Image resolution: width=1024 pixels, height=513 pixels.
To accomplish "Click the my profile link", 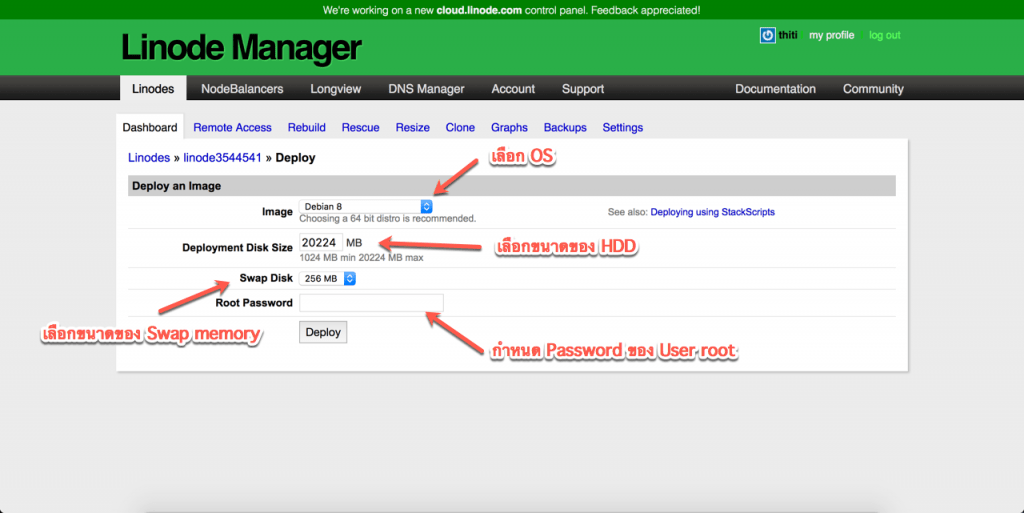I will [831, 35].
